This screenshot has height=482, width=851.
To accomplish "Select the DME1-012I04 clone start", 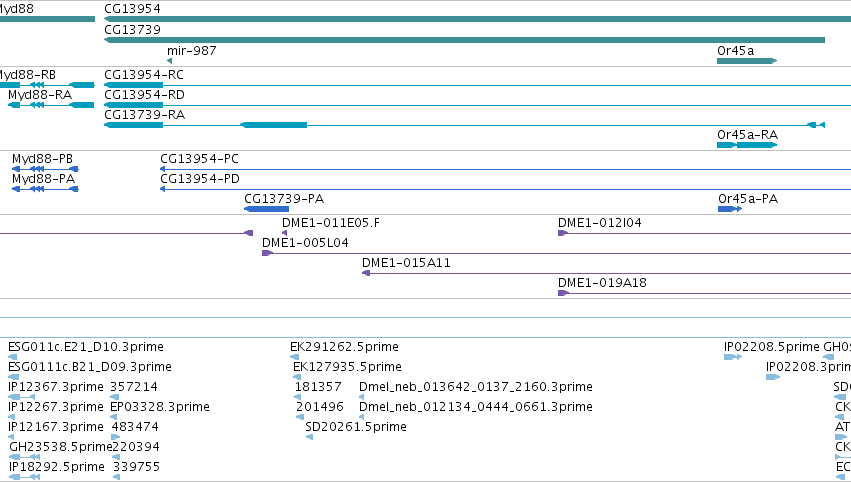I will click(x=563, y=233).
